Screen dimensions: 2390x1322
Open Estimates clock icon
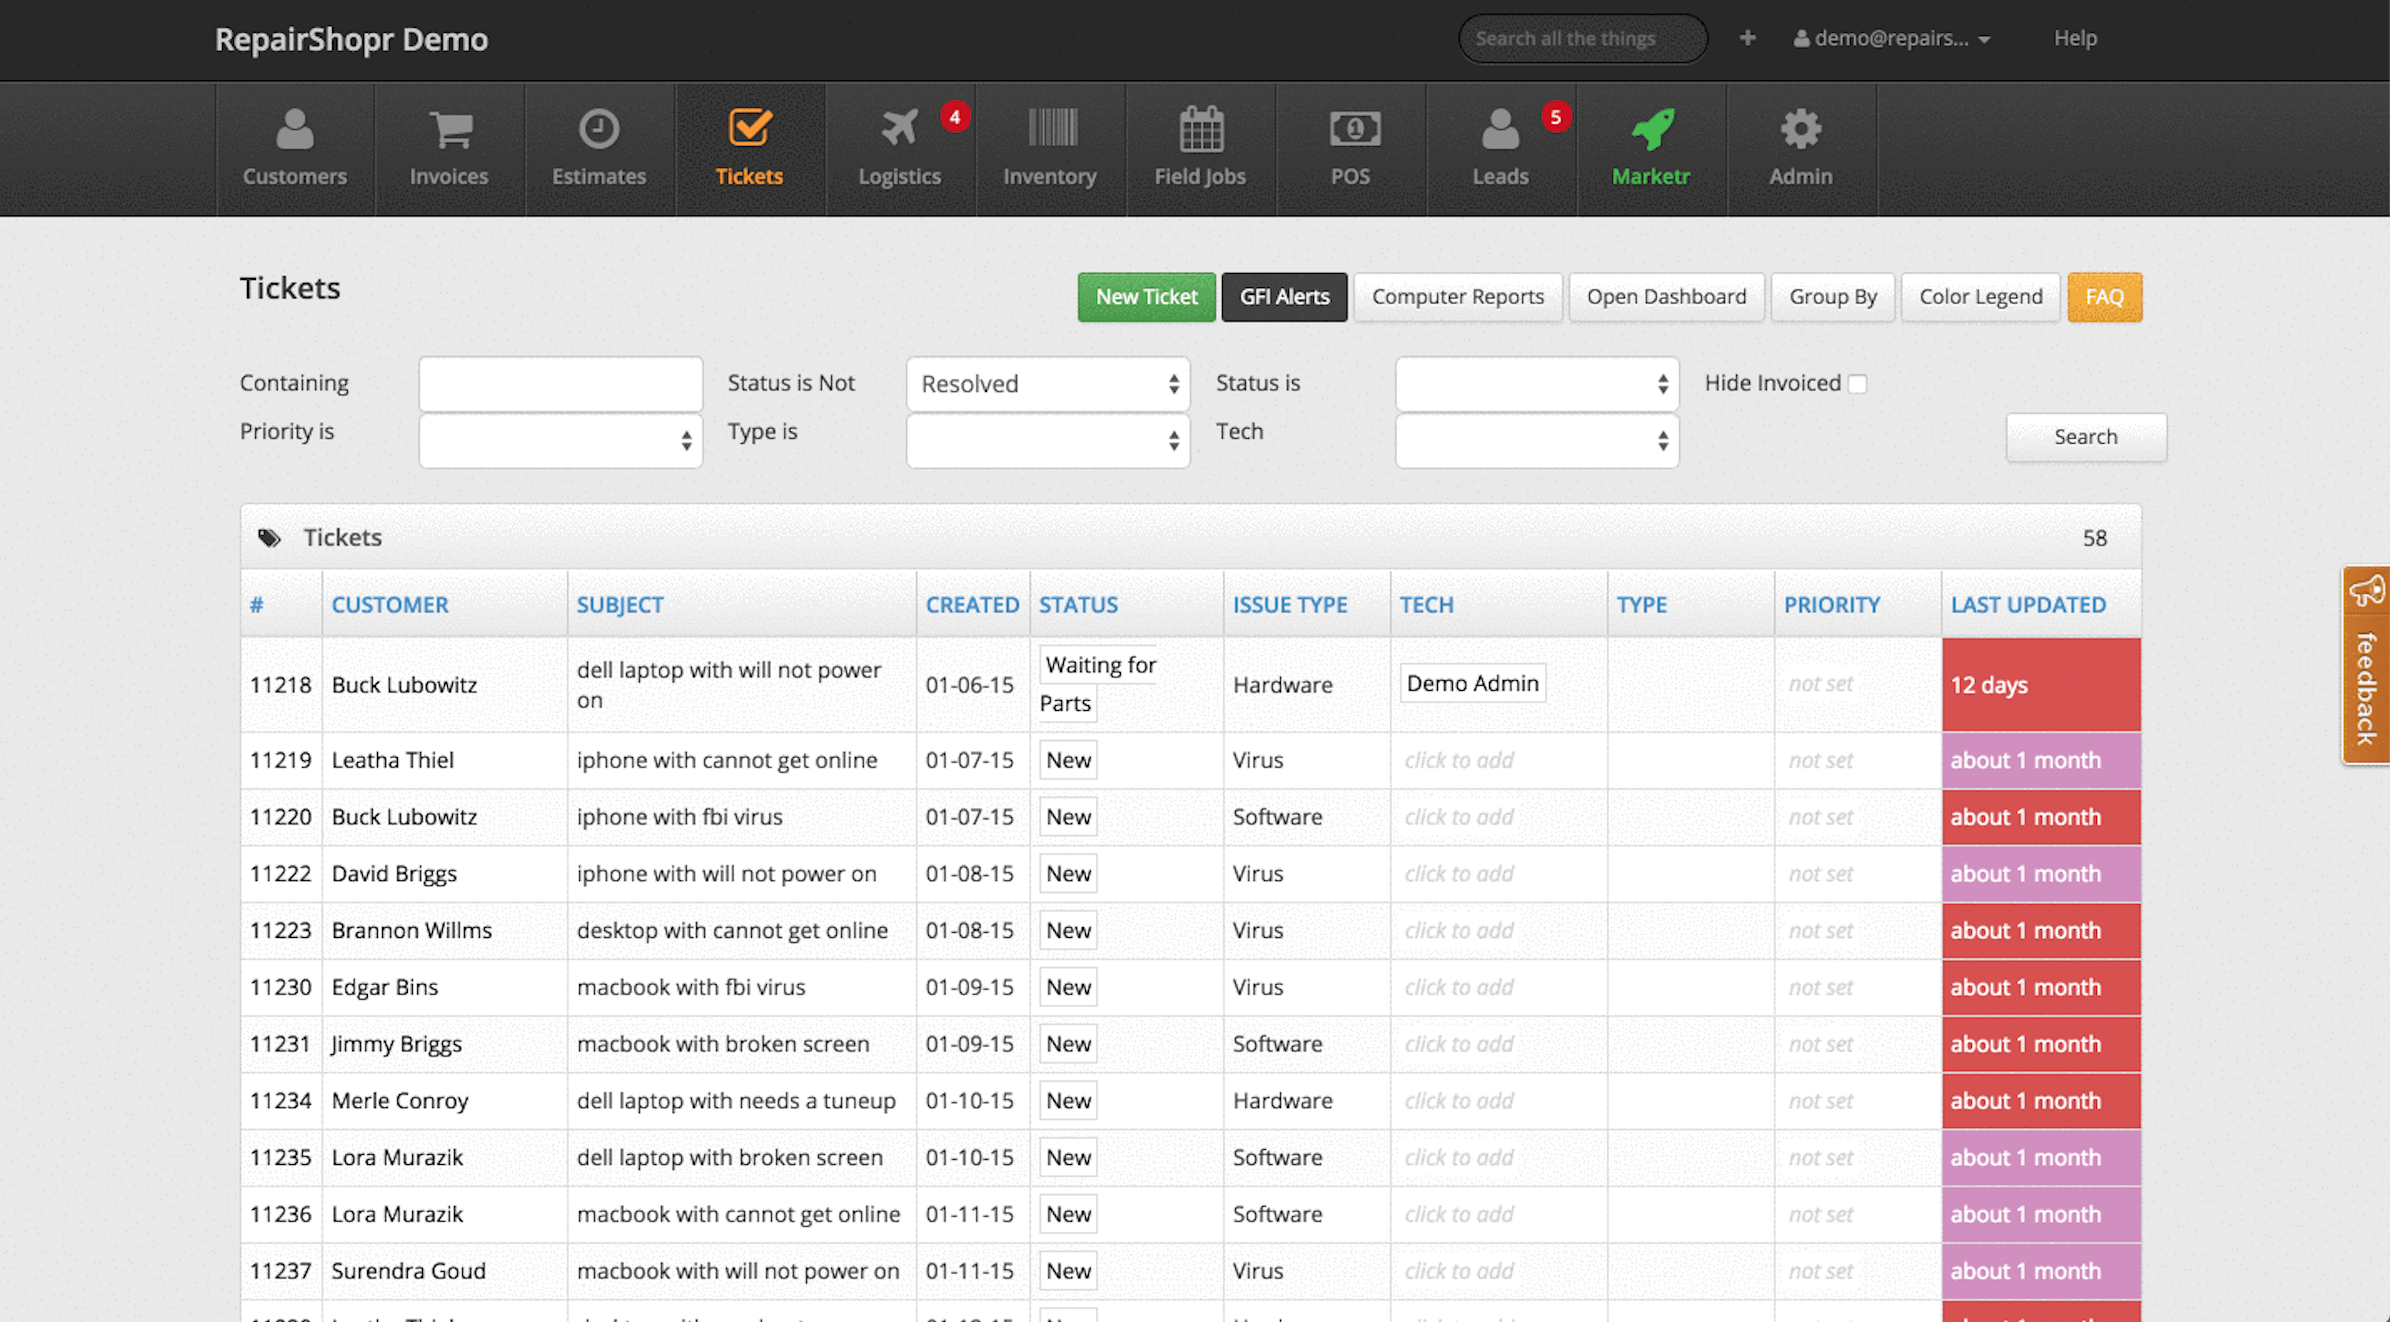(599, 130)
